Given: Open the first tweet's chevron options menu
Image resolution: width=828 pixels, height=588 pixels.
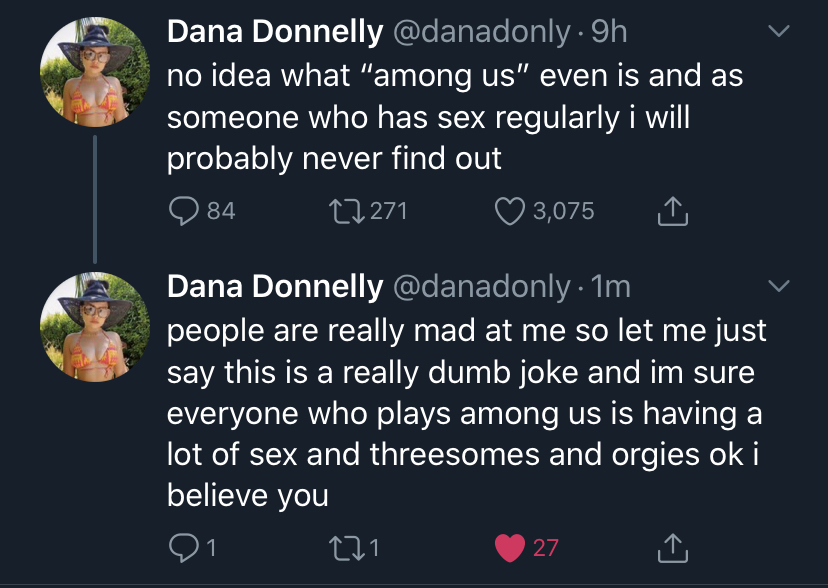Looking at the screenshot, I should pyautogui.click(x=777, y=33).
